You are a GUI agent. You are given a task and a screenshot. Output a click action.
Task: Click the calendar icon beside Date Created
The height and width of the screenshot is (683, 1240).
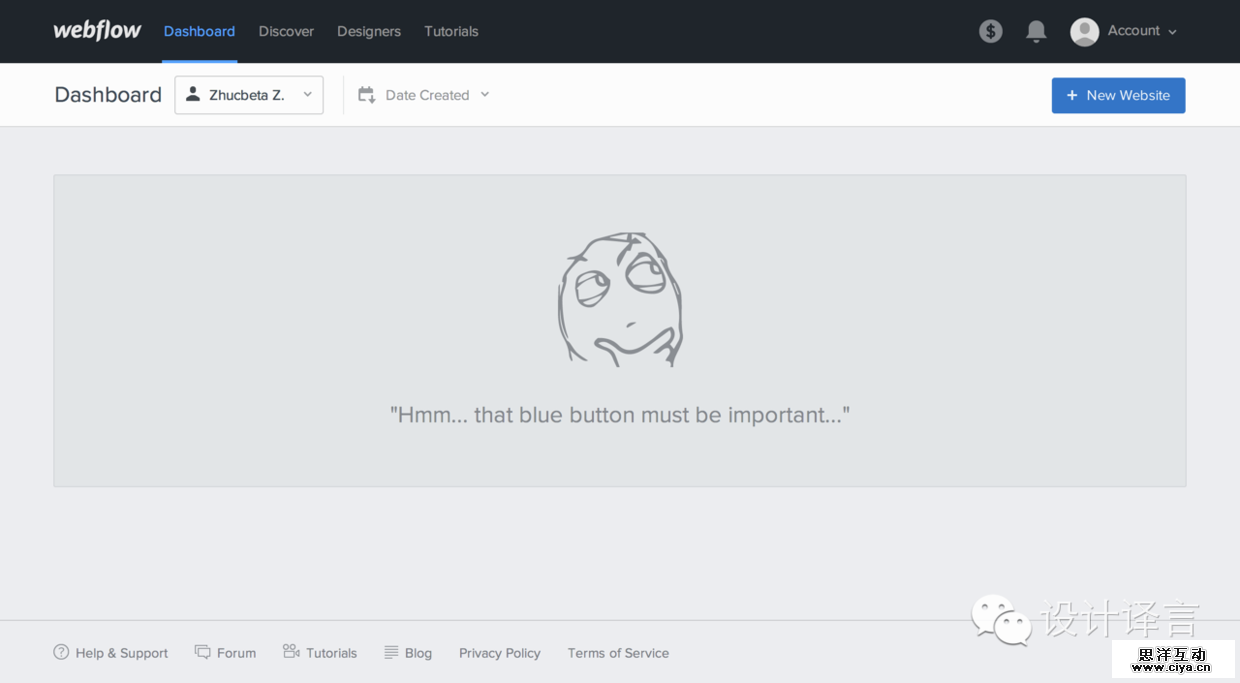click(367, 95)
